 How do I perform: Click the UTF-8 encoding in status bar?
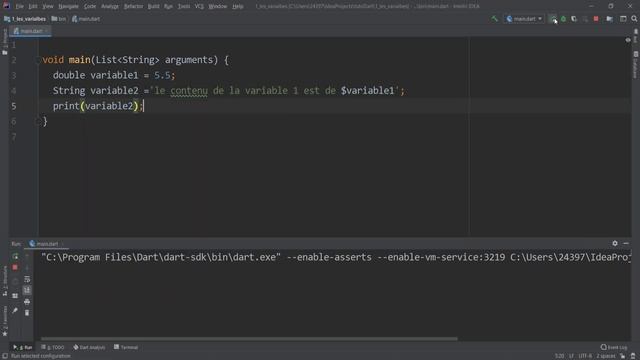[x=585, y=356]
